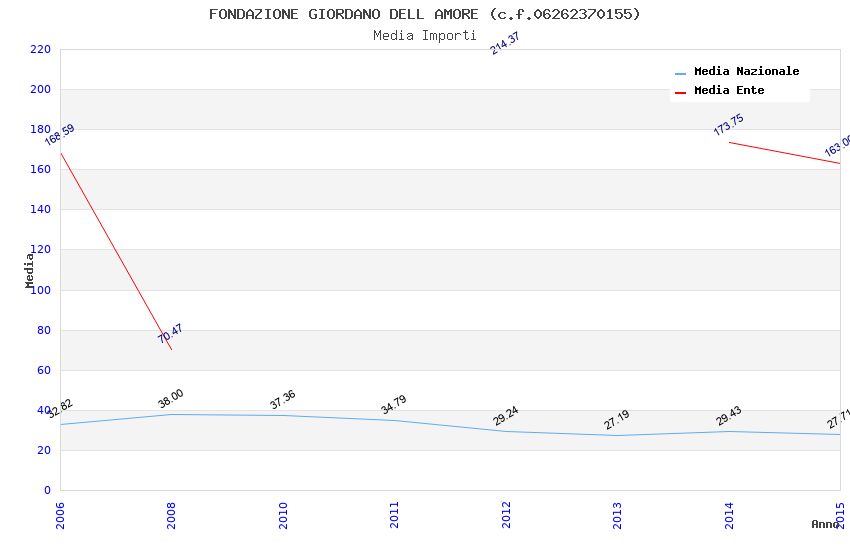Select the 70.47 data label
This screenshot has width=850, height=550.
pos(170,333)
